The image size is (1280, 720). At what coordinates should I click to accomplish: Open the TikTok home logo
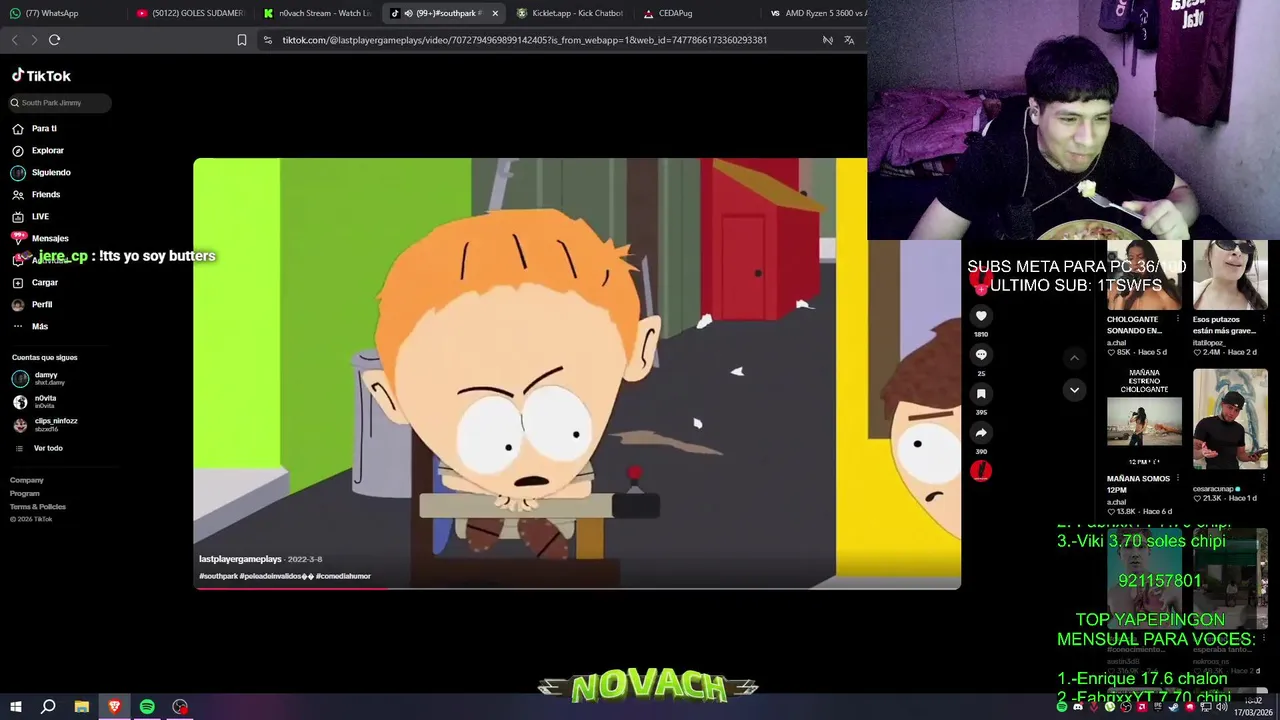point(41,76)
